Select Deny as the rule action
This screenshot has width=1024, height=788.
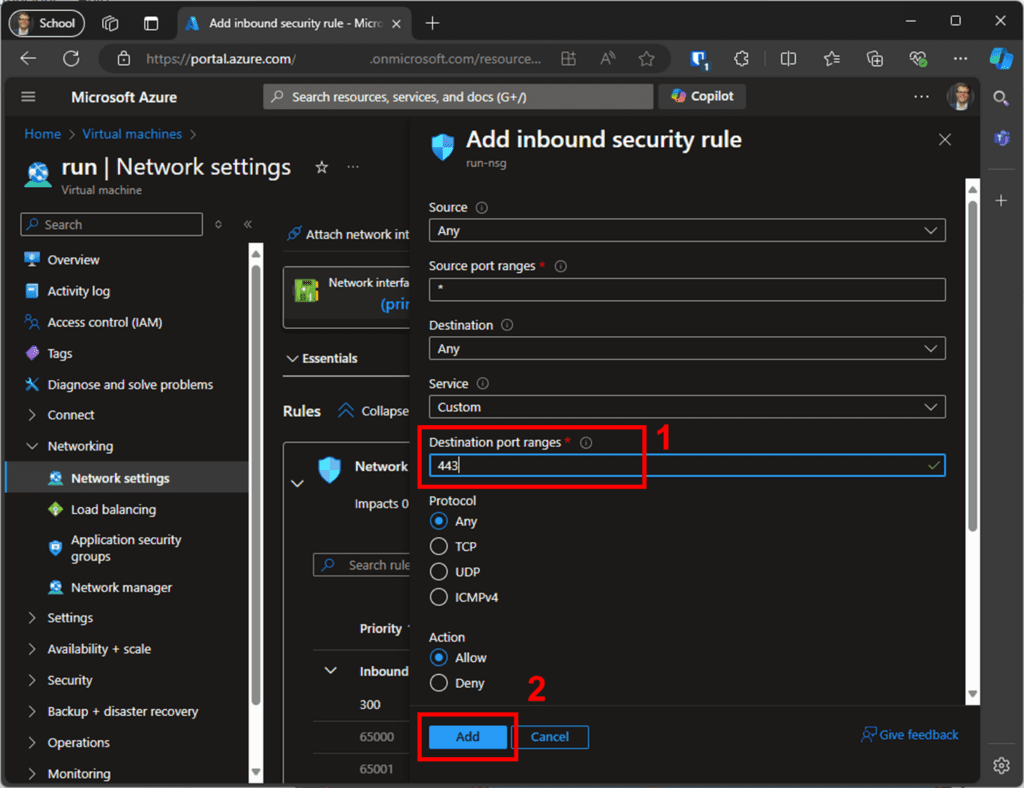(438, 683)
